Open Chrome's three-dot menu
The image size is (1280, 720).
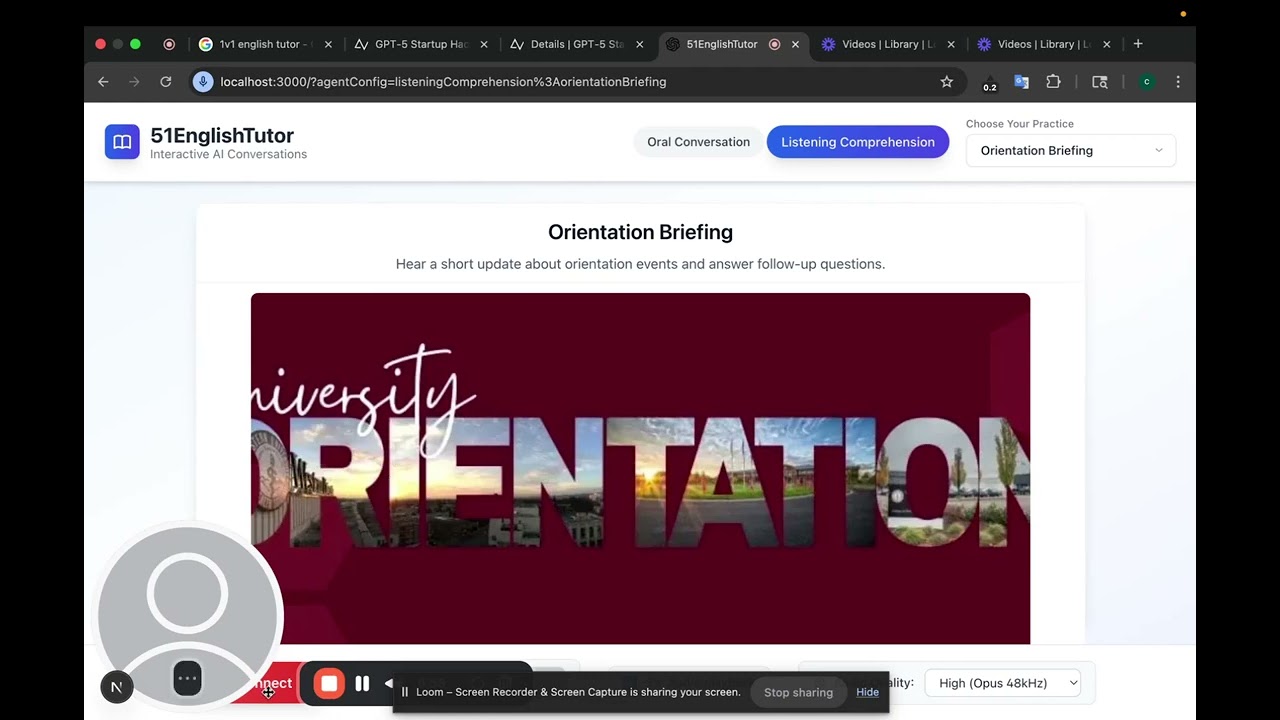(1178, 82)
